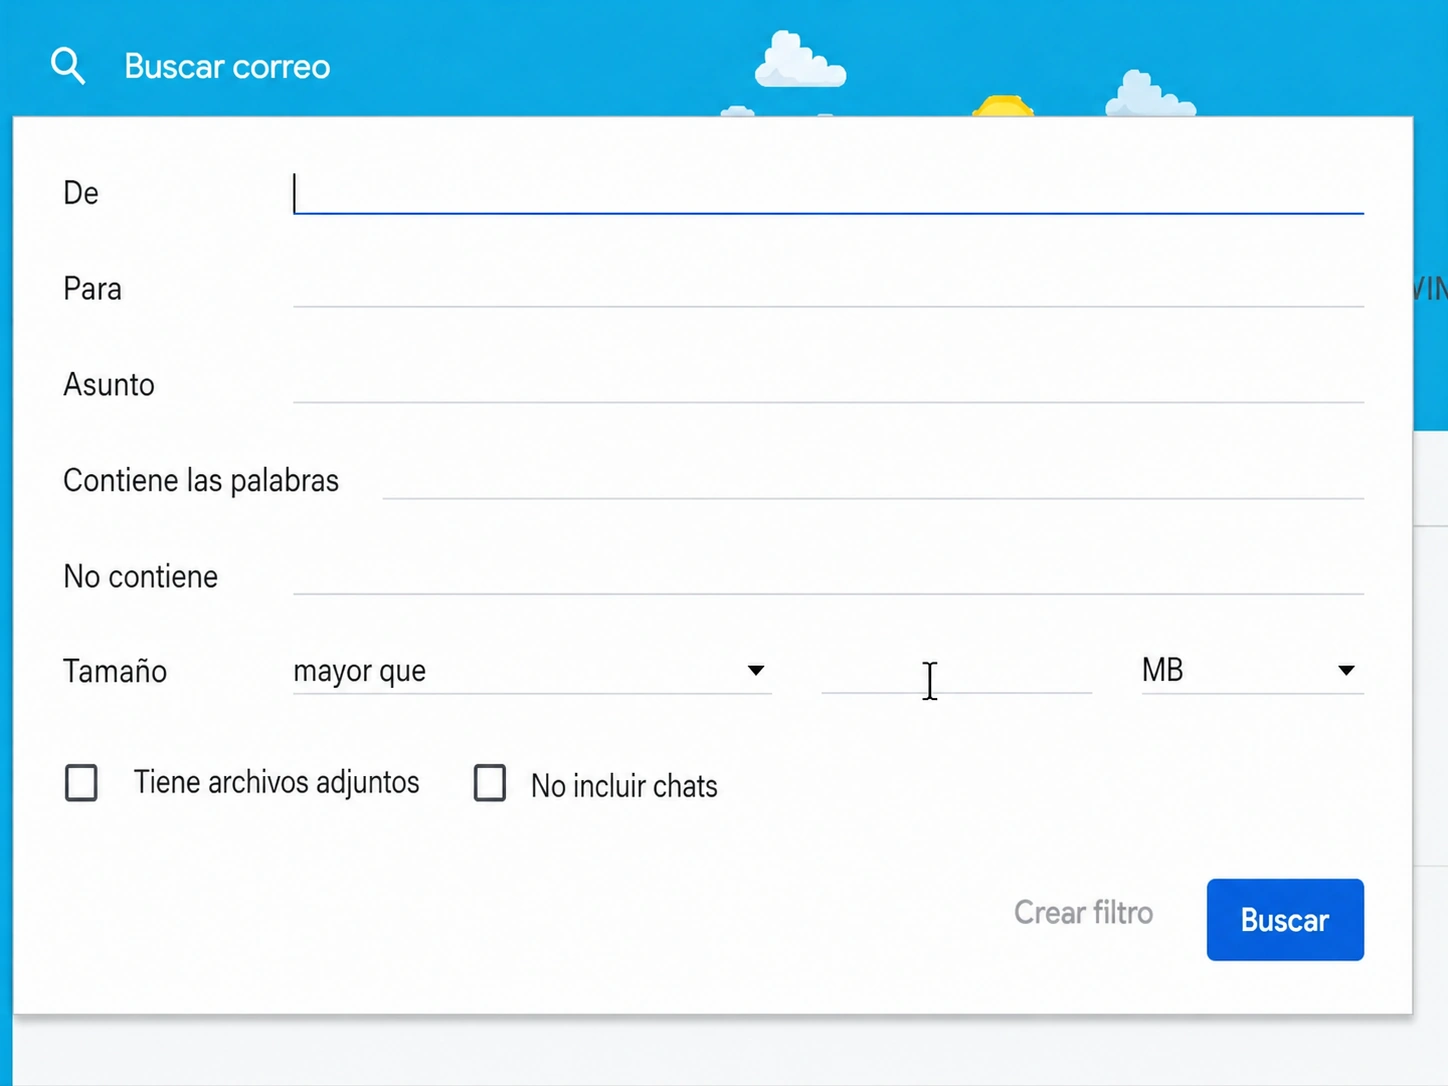Click the magnifying glass search icon
1448x1086 pixels.
pos(68,66)
